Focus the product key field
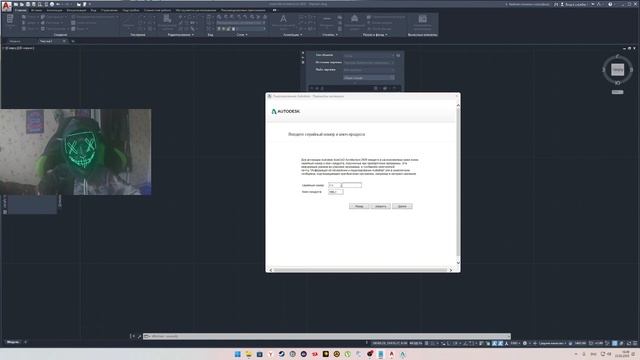Screen dimensions: 640x360 coord(336,192)
